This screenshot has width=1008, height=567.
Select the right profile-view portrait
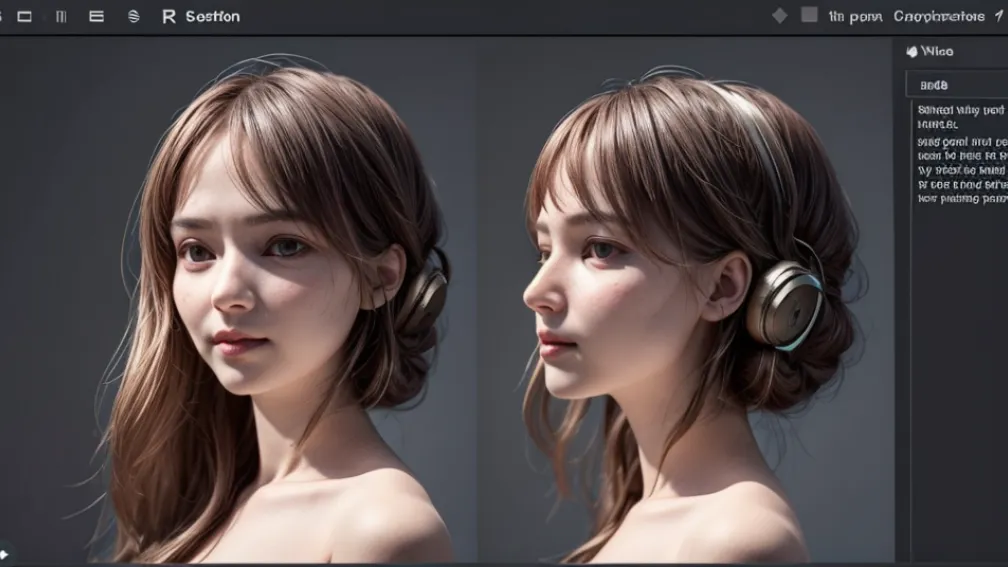pyautogui.click(x=680, y=300)
